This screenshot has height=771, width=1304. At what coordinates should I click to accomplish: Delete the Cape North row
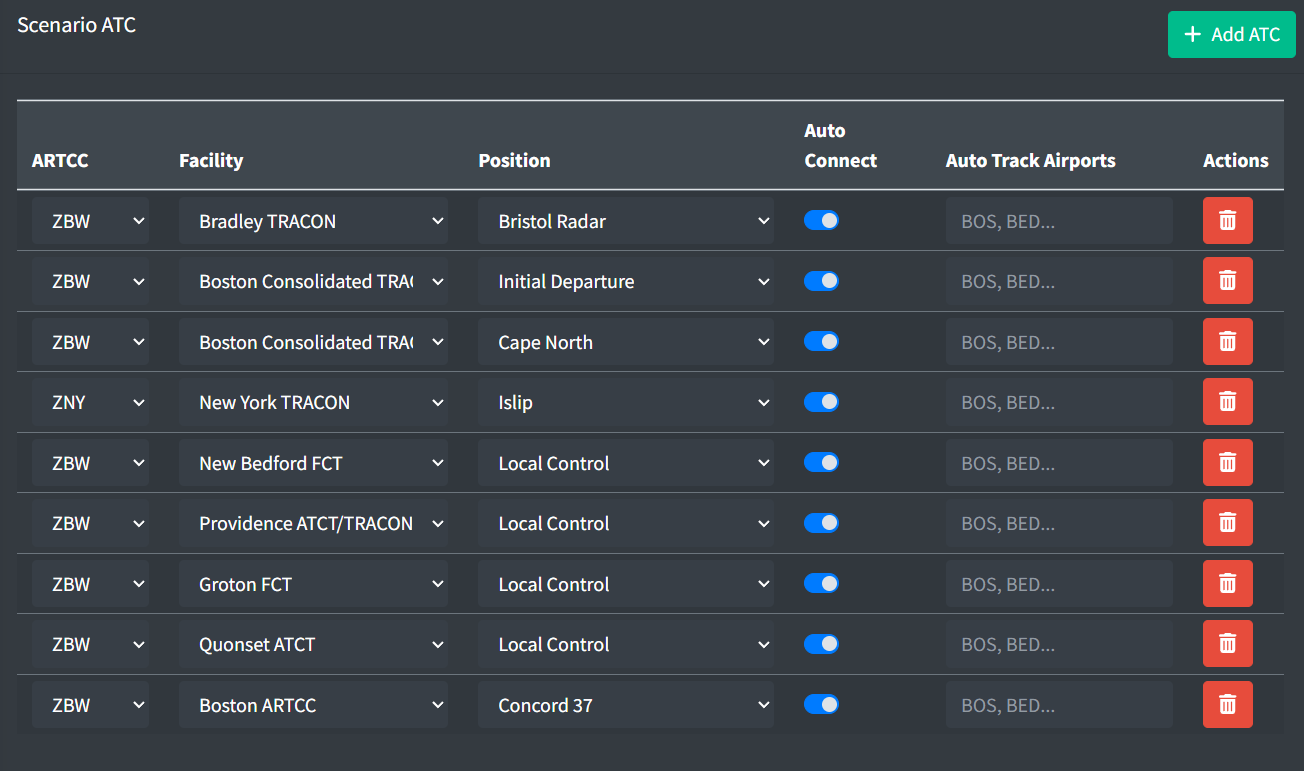click(x=1227, y=342)
